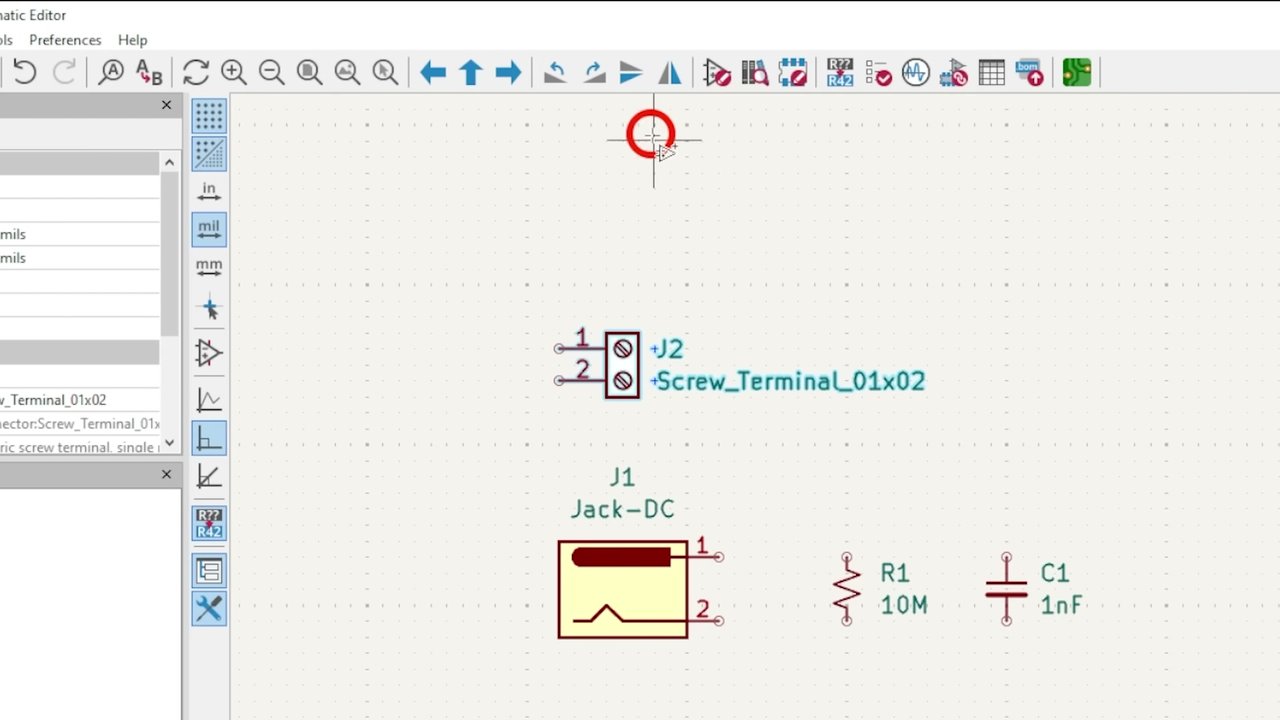
Task: Open Find tool in toolbar
Action: coord(111,72)
